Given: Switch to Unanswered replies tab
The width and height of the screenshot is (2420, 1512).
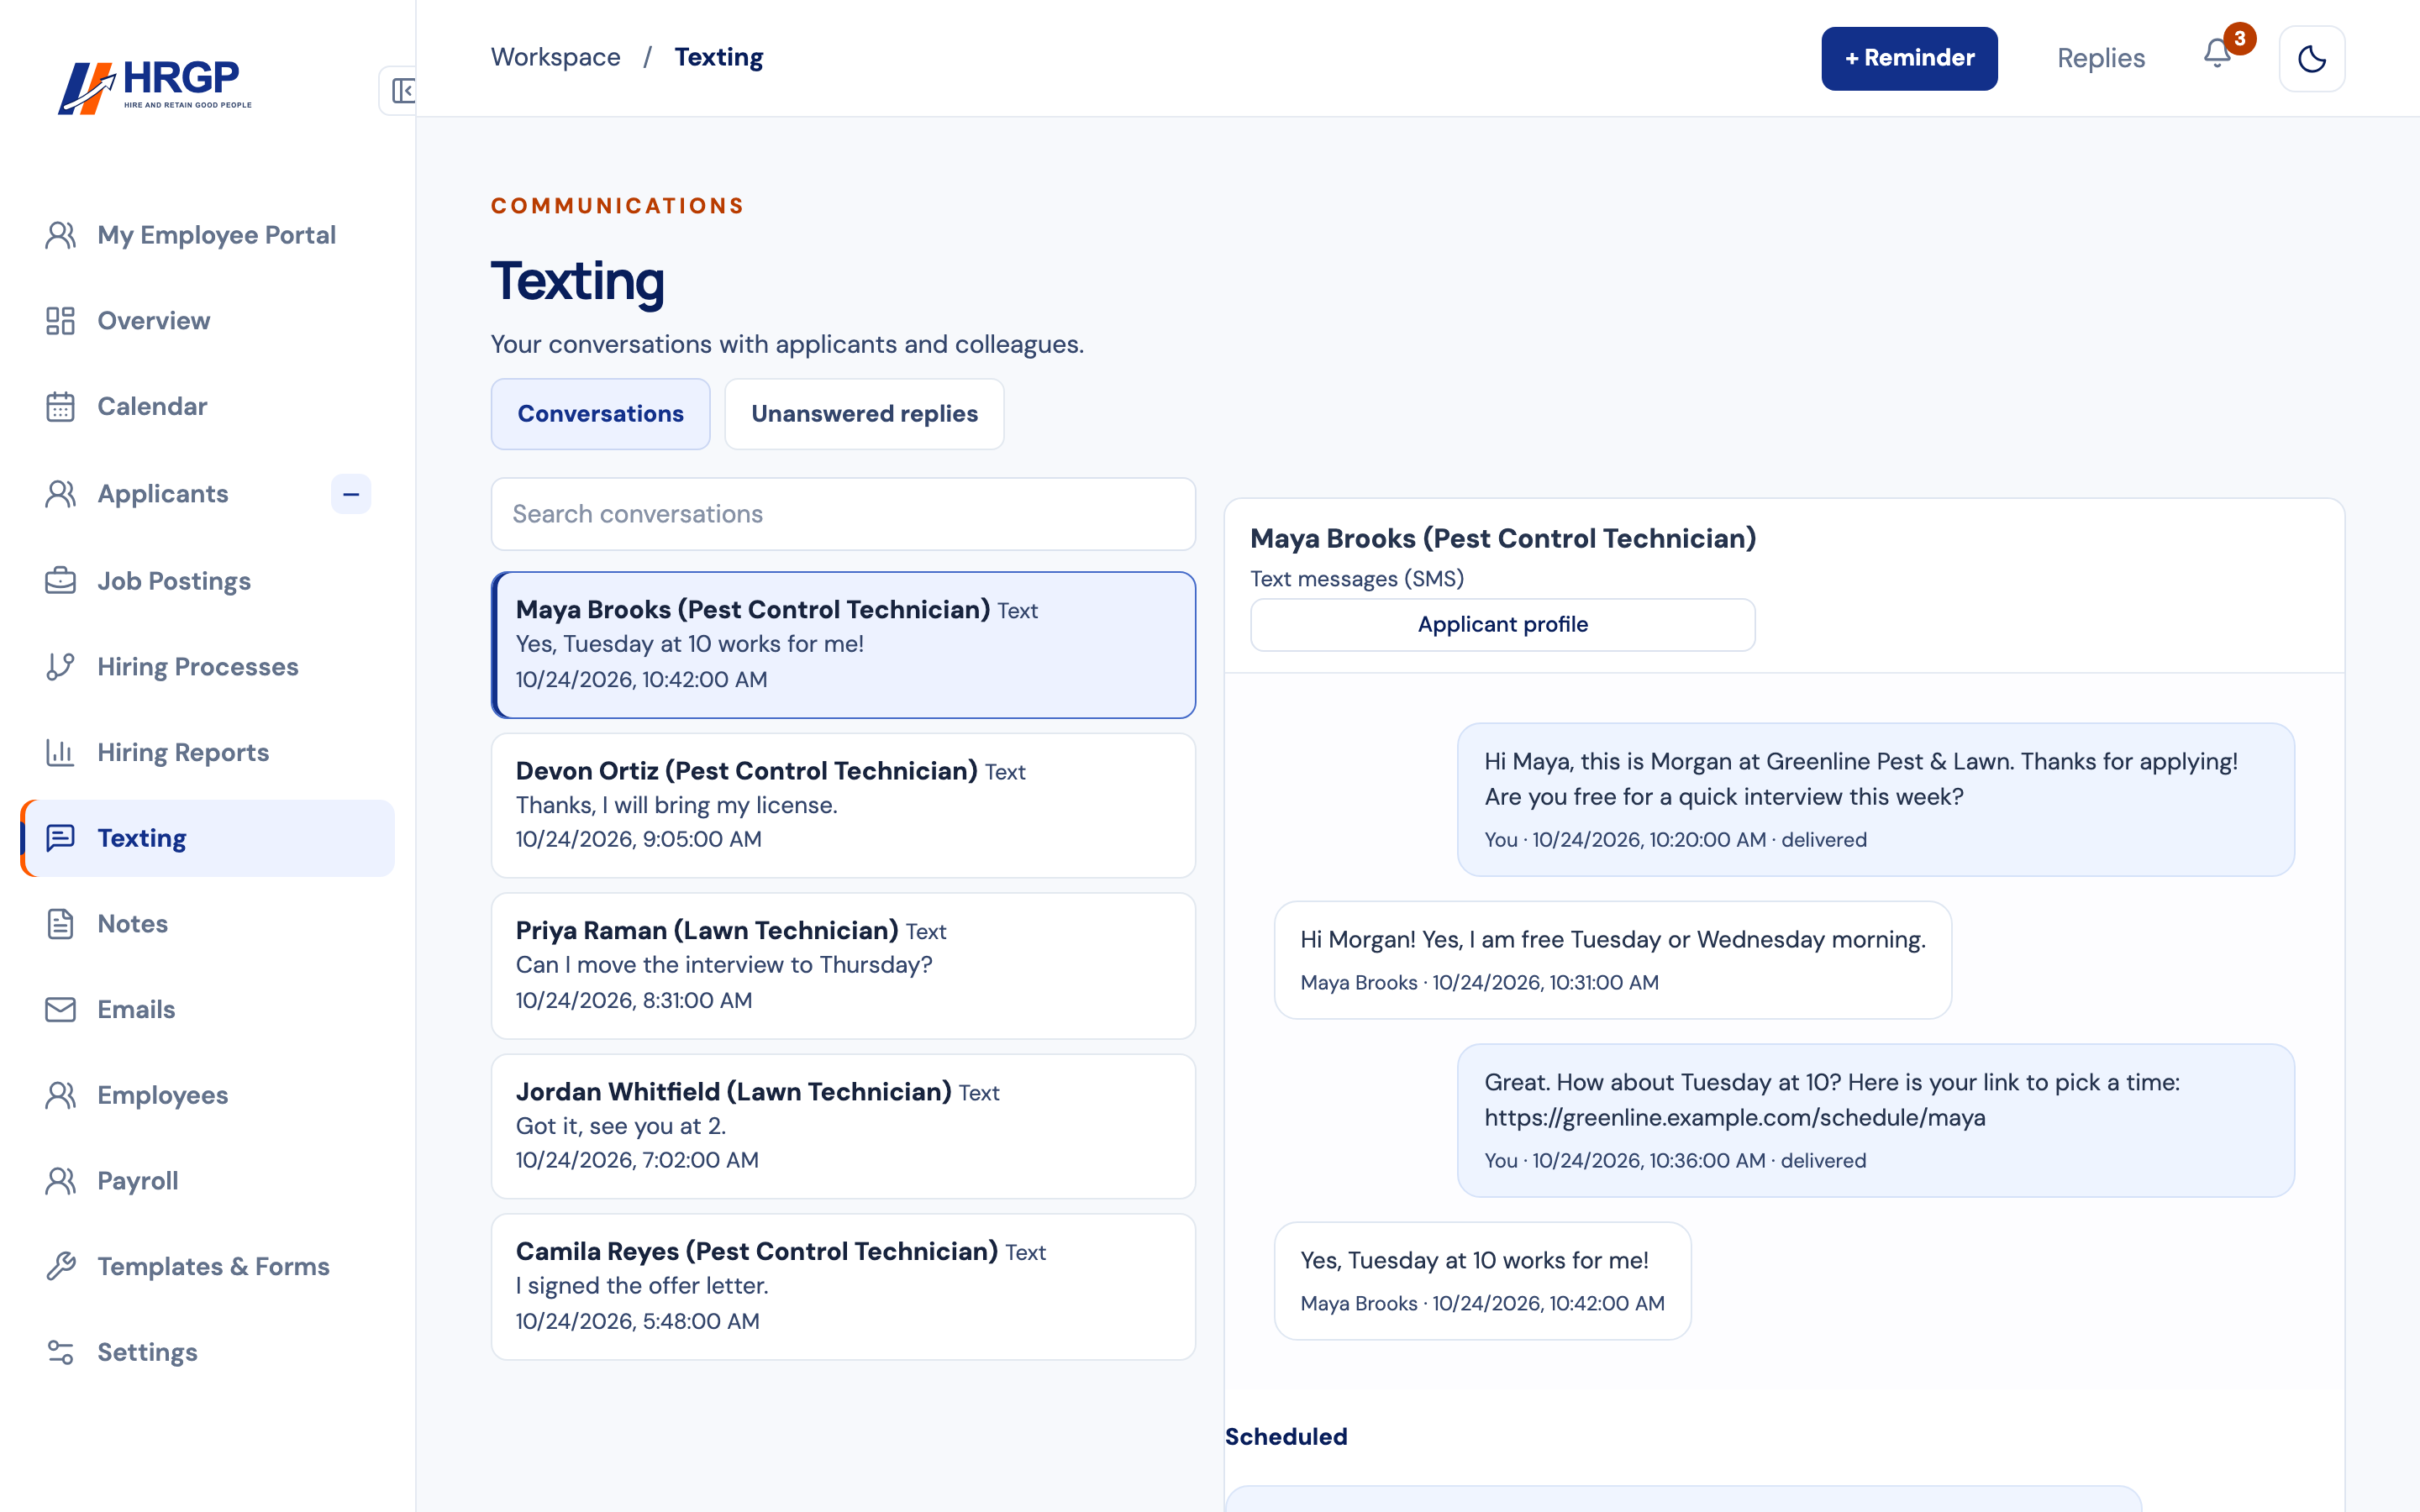Looking at the screenshot, I should click(864, 414).
